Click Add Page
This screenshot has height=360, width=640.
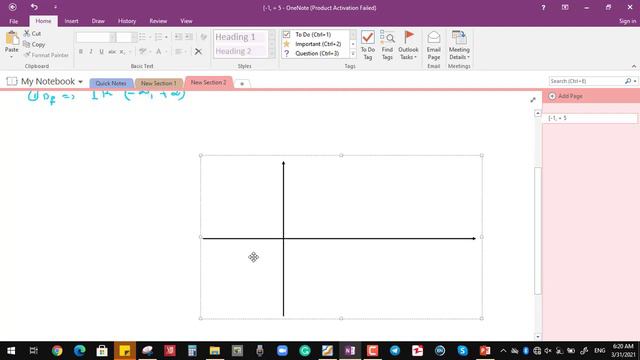[566, 96]
